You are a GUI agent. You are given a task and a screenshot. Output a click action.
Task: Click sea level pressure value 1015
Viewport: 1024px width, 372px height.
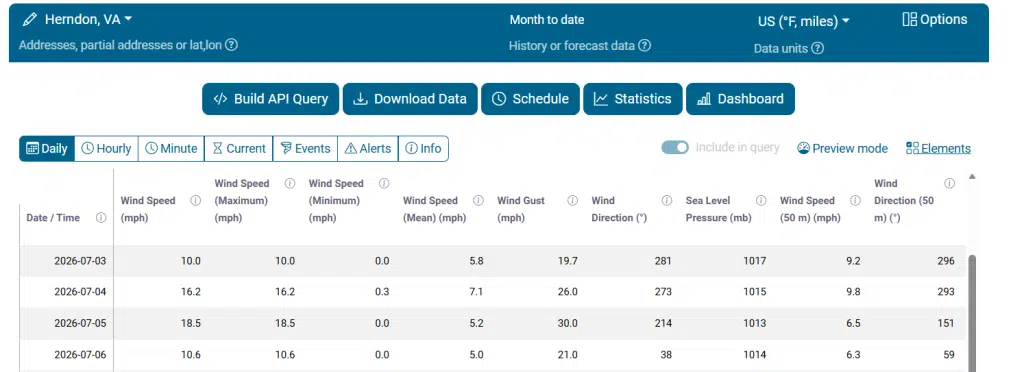tap(754, 292)
